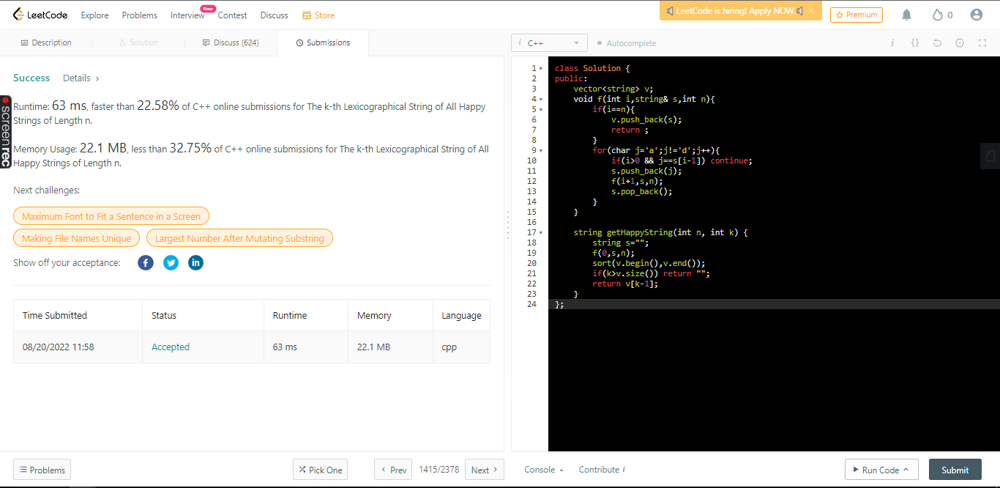
Task: Share acceptance on LinkedIn
Action: pos(196,263)
